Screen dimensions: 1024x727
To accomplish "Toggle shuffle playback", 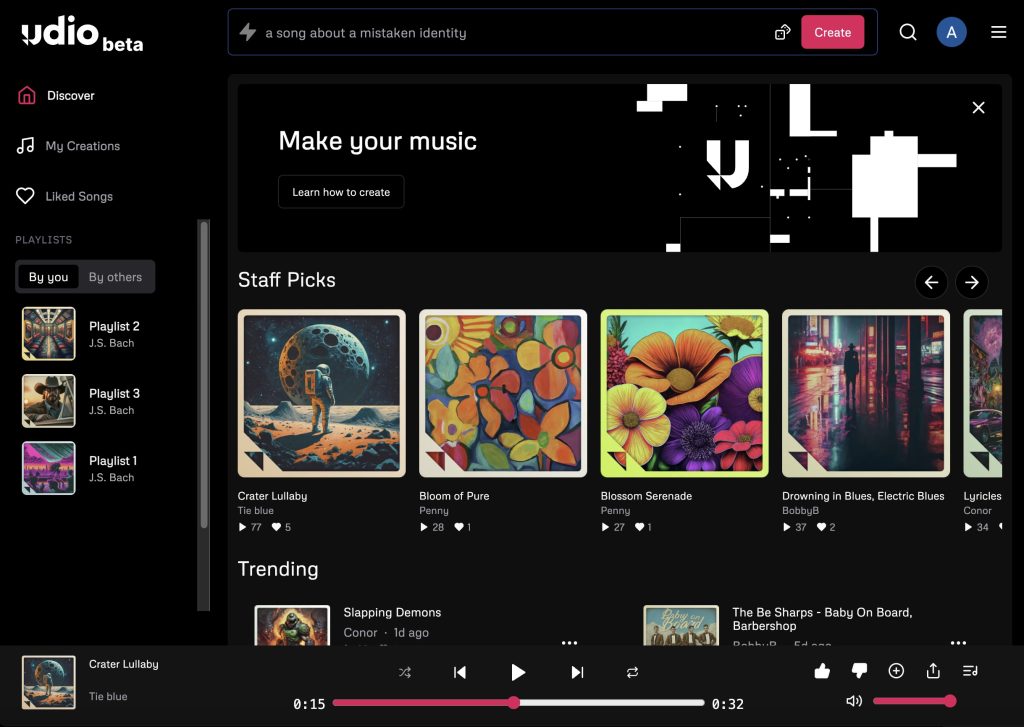I will tap(405, 673).
